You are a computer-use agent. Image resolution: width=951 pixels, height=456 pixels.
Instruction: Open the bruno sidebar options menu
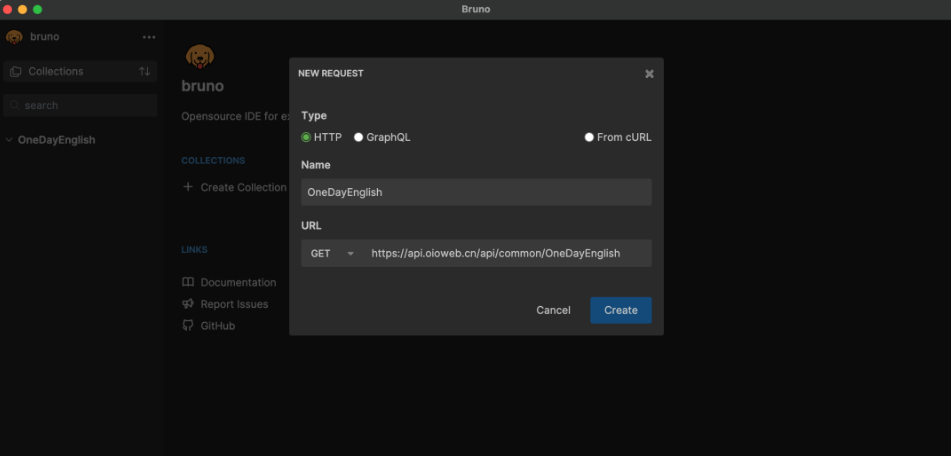(149, 37)
